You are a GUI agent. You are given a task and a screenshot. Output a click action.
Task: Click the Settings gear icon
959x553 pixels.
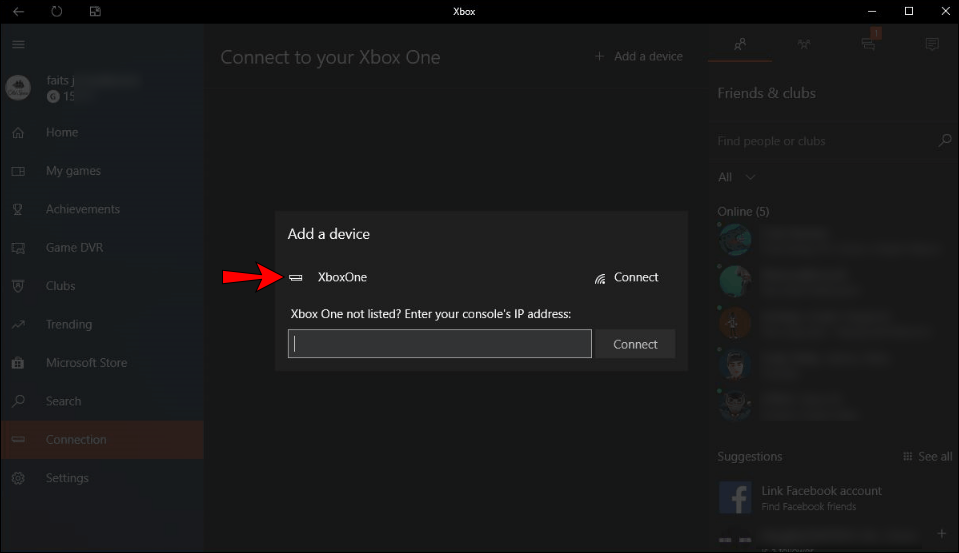(18, 478)
